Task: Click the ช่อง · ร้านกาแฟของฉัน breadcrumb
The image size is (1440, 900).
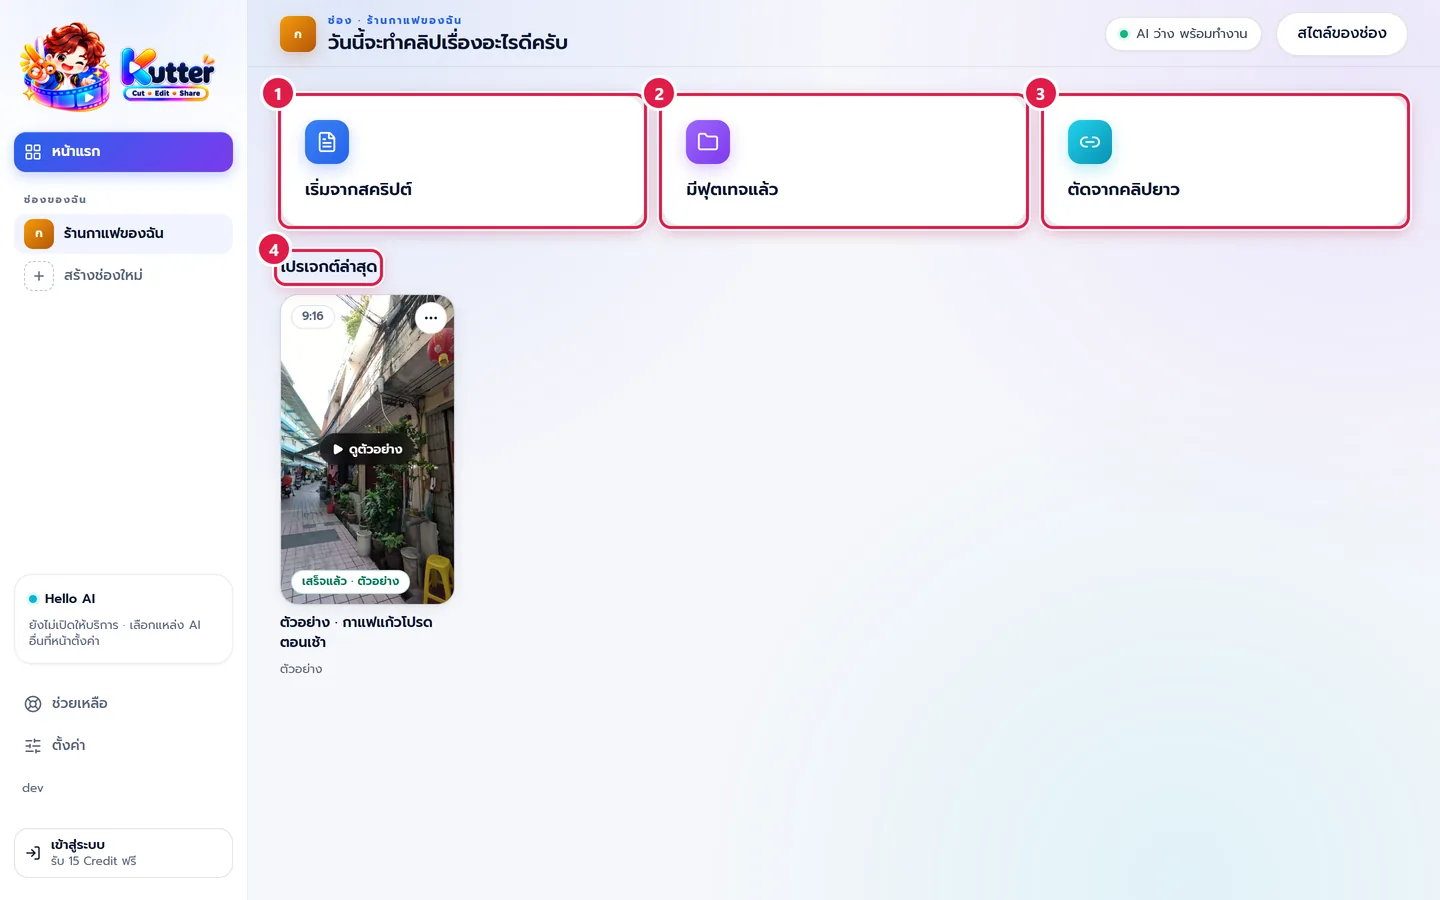Action: [x=394, y=20]
